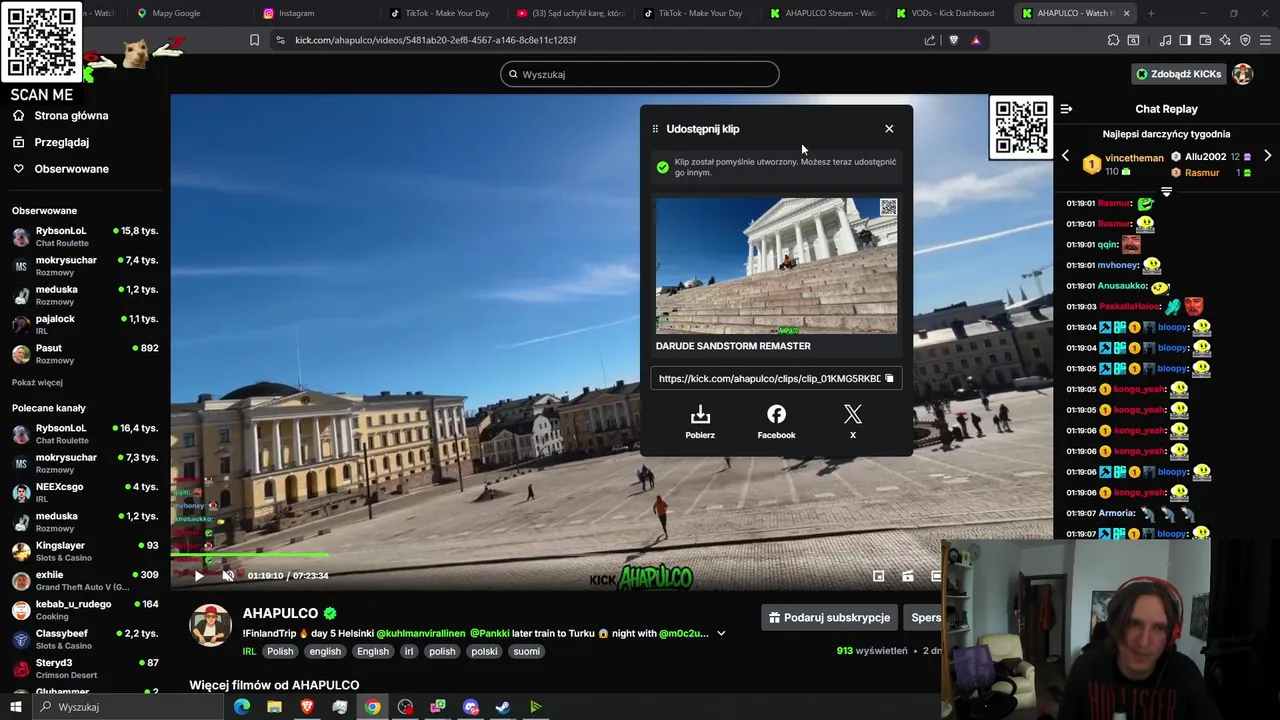Unmute the video player volume
Screen dimensions: 1280x720
pyautogui.click(x=228, y=576)
